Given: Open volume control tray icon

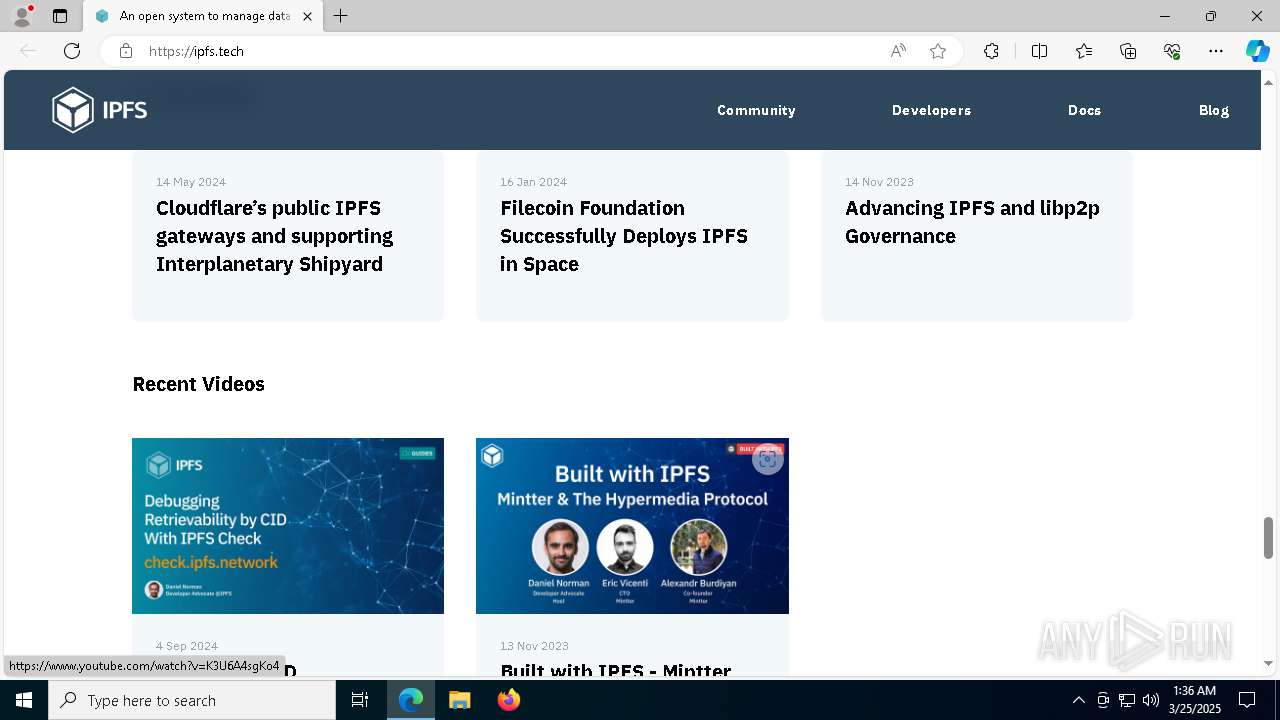Looking at the screenshot, I should (1151, 700).
